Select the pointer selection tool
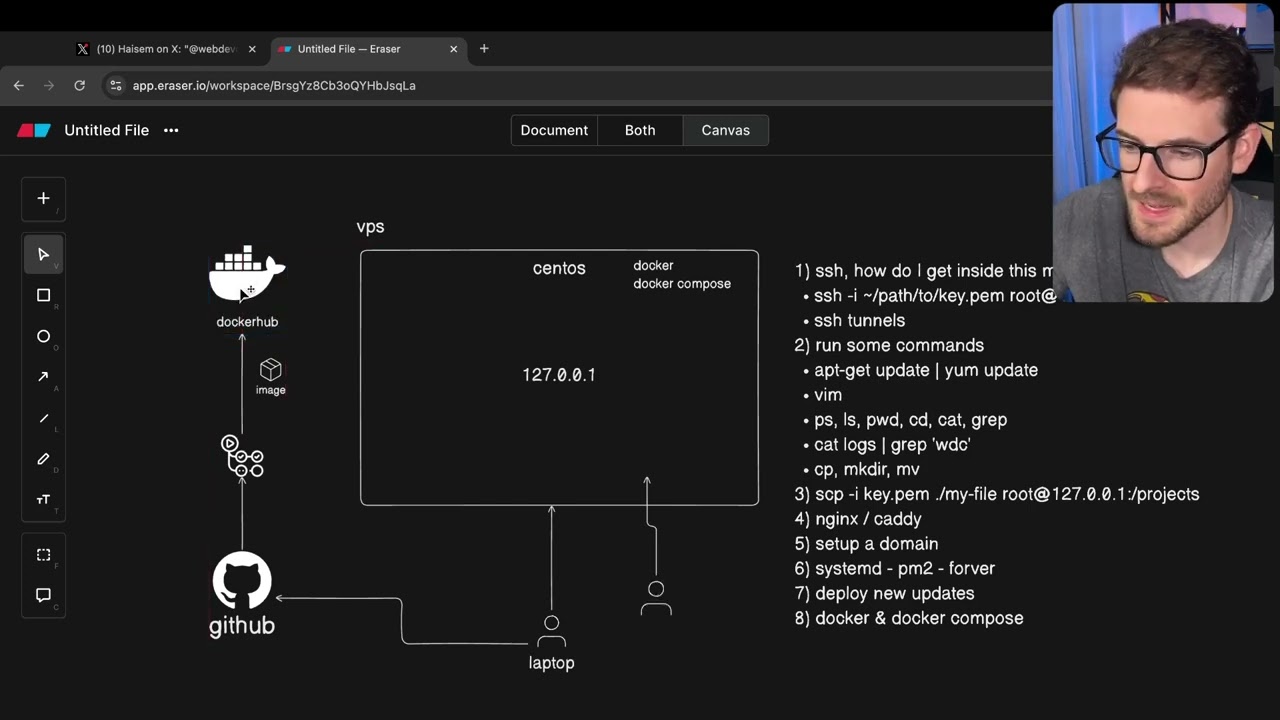Image resolution: width=1280 pixels, height=720 pixels. coord(43,254)
